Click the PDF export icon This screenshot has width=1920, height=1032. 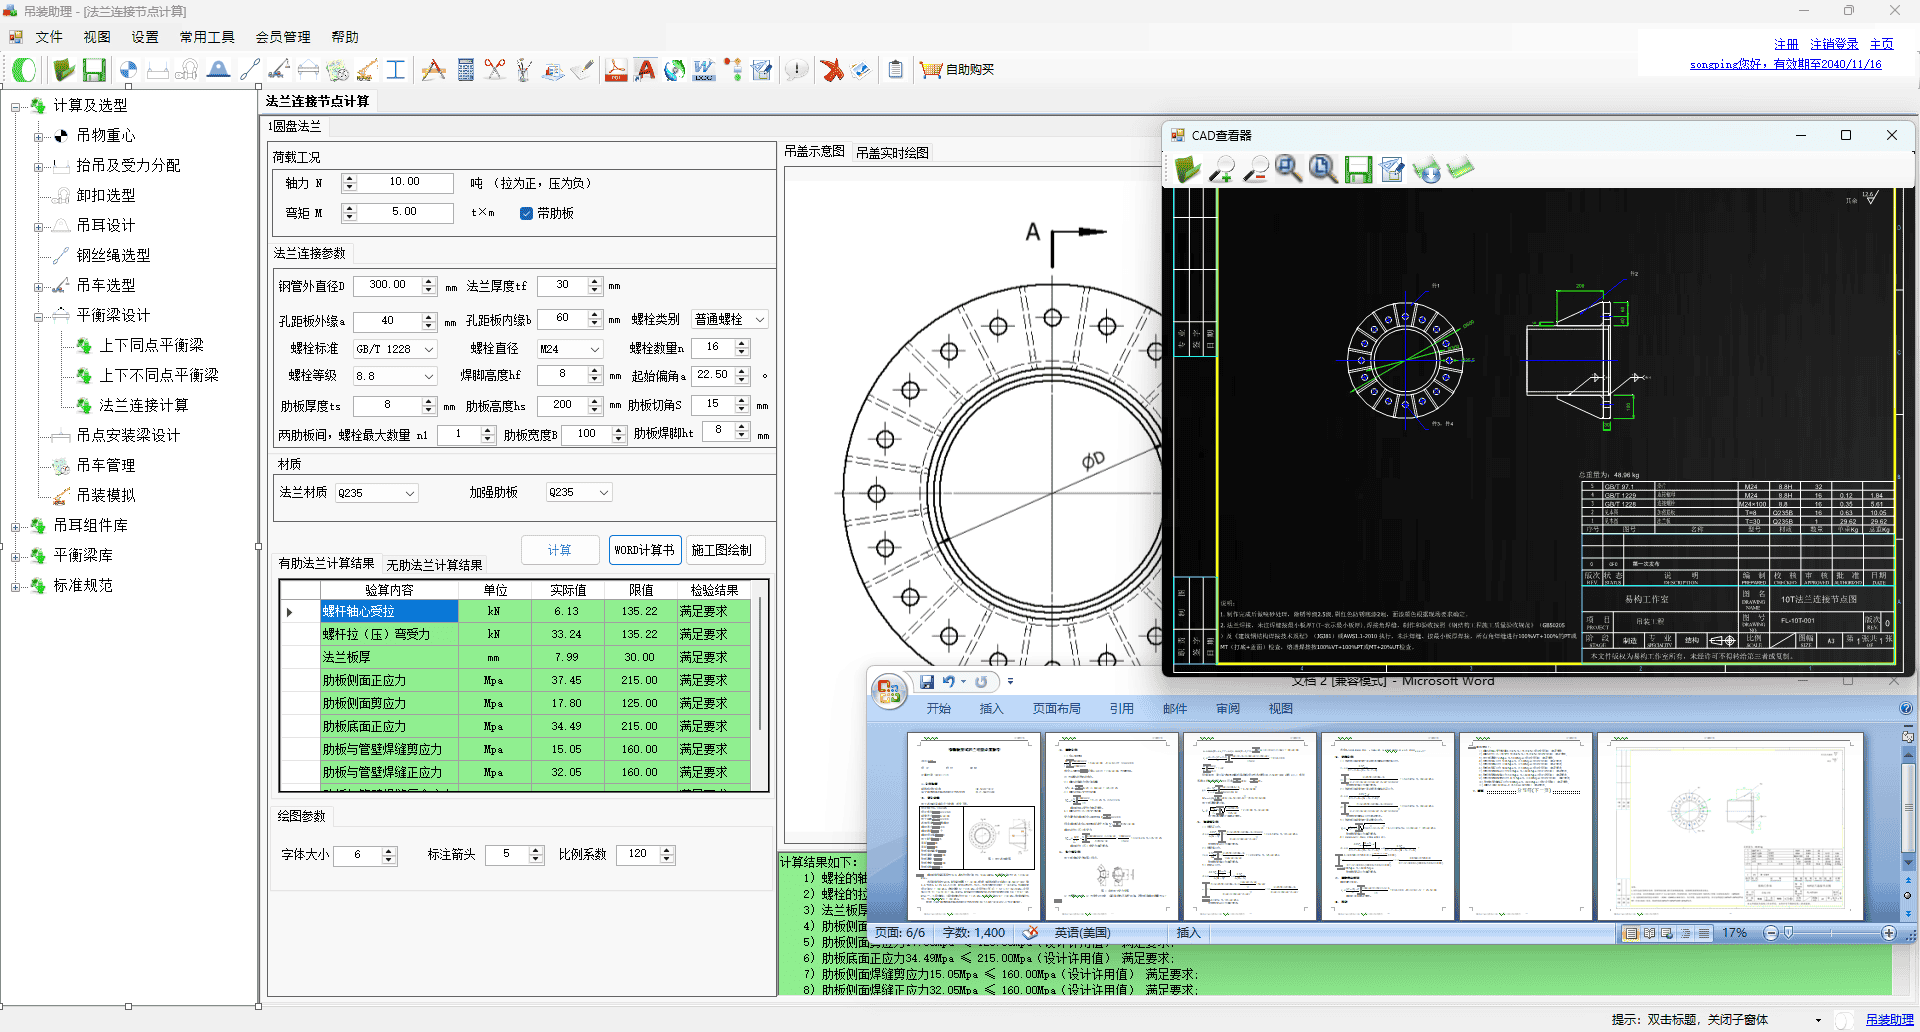616,70
